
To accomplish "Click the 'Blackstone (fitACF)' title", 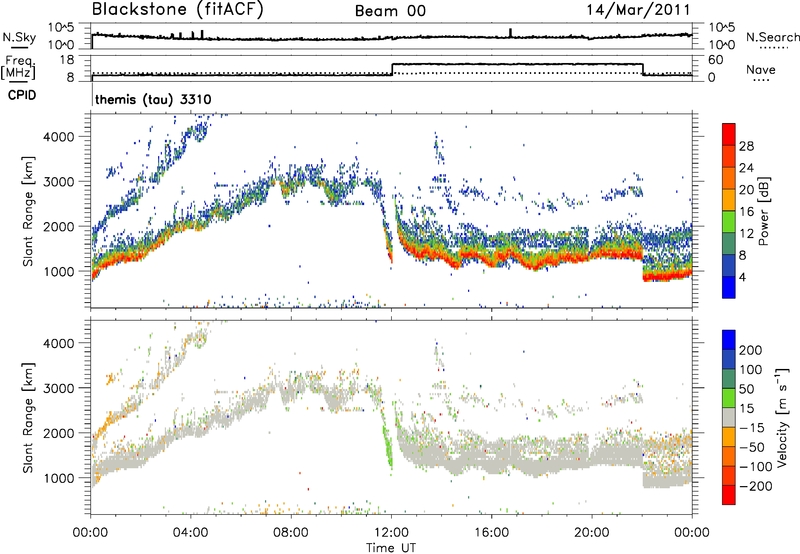I will [178, 9].
